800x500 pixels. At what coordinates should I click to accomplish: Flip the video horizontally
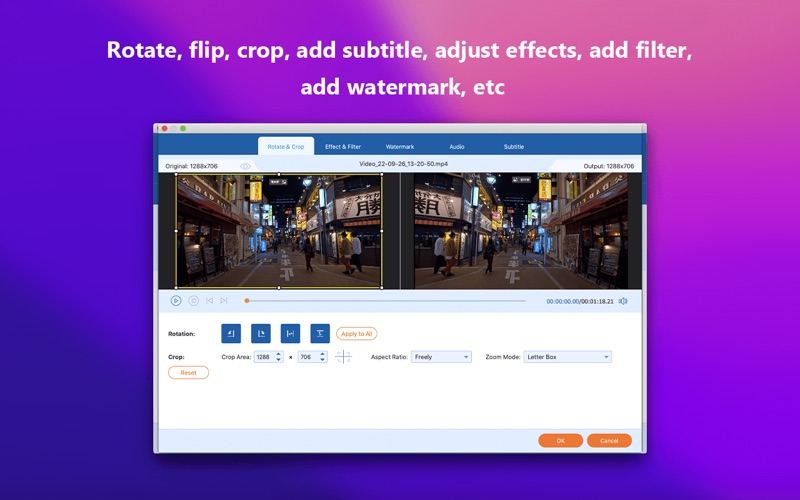pyautogui.click(x=290, y=334)
